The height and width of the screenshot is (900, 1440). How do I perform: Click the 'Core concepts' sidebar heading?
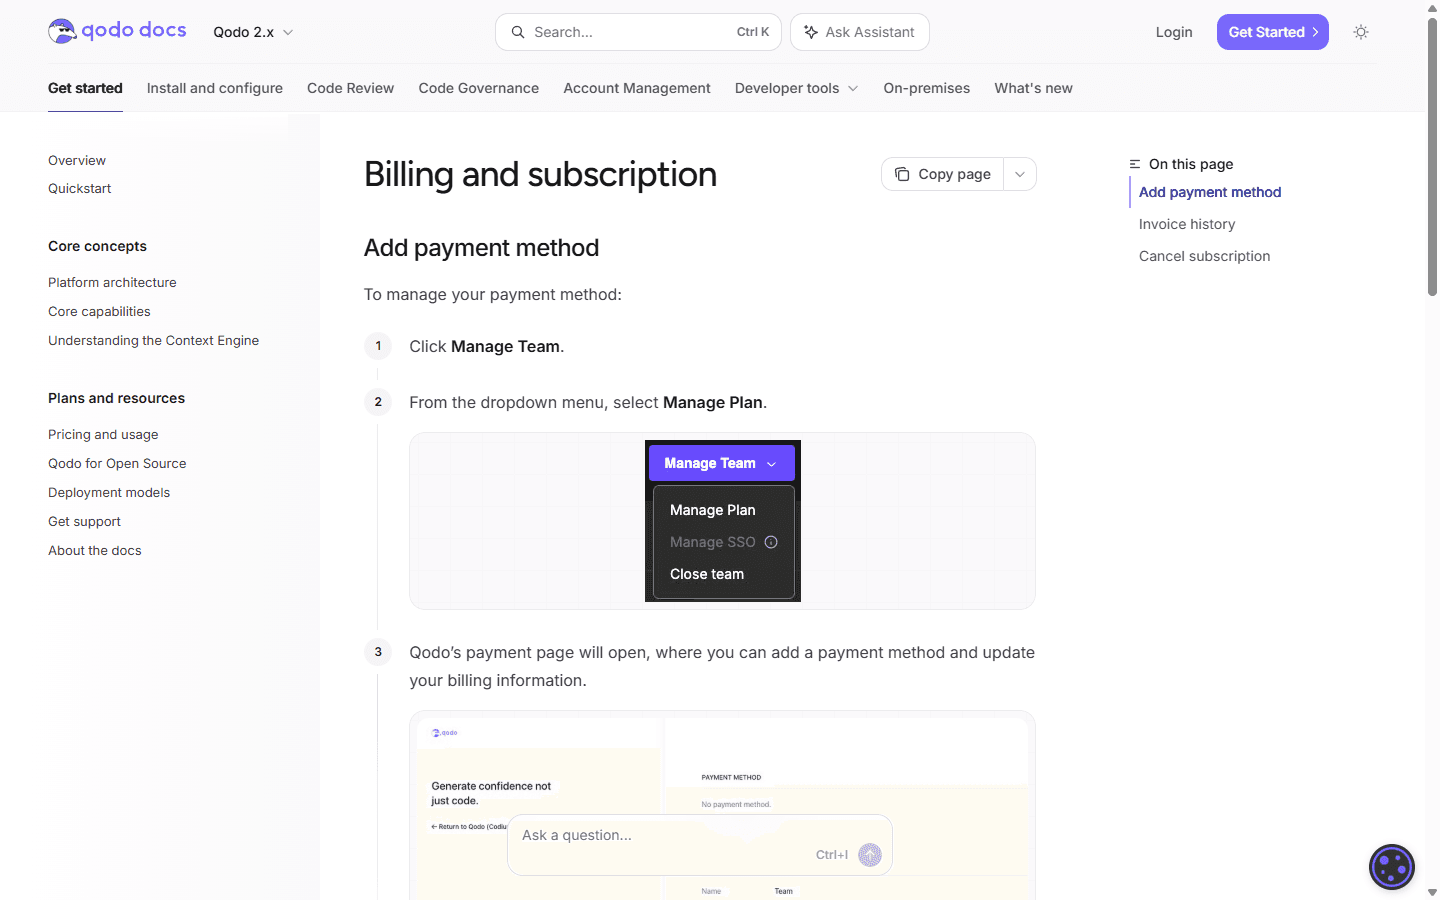(x=97, y=246)
